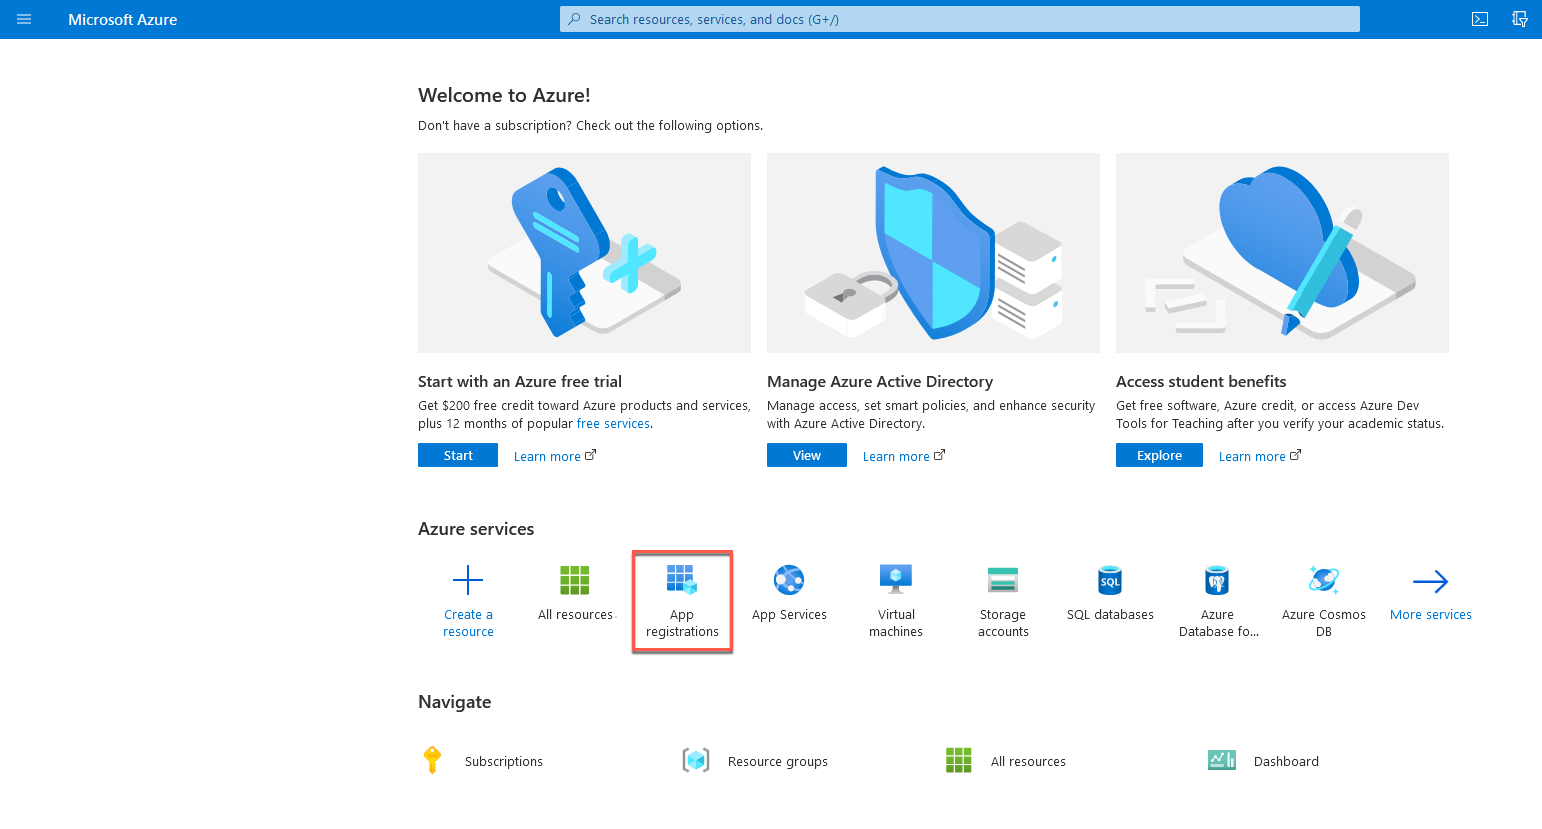The width and height of the screenshot is (1542, 829).
Task: Open the portal hamburger menu
Action: click(24, 19)
